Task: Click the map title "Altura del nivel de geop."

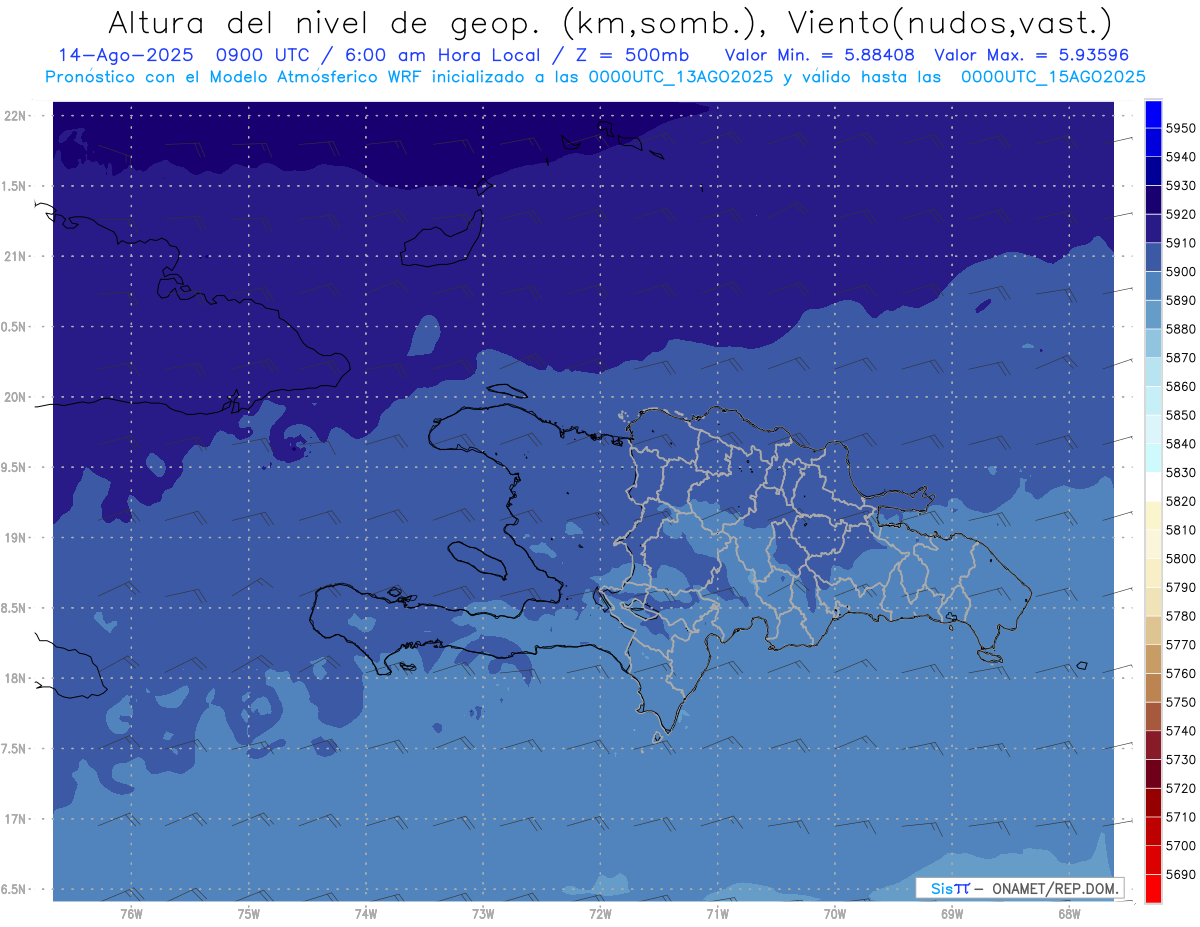Action: point(323,23)
